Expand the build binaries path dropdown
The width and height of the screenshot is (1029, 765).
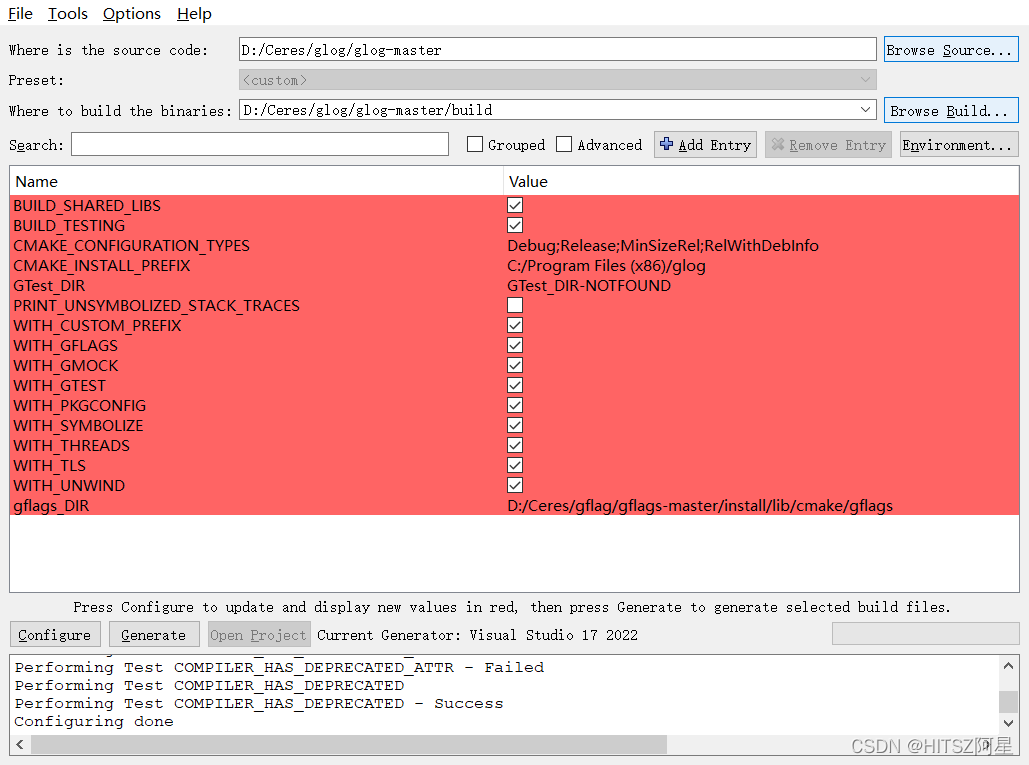pos(866,110)
